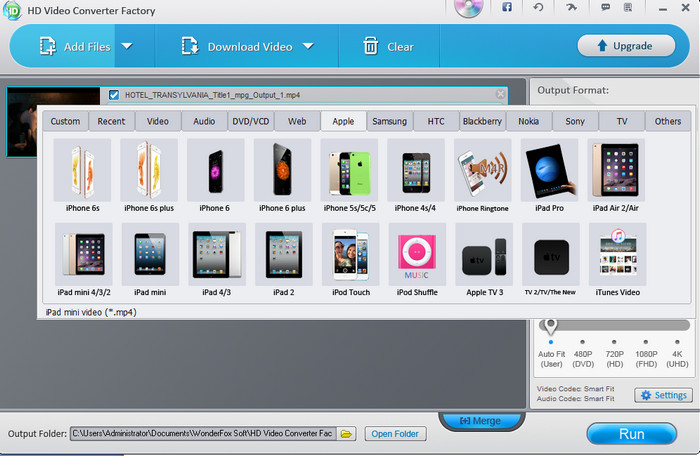Open codec Settings

663,395
